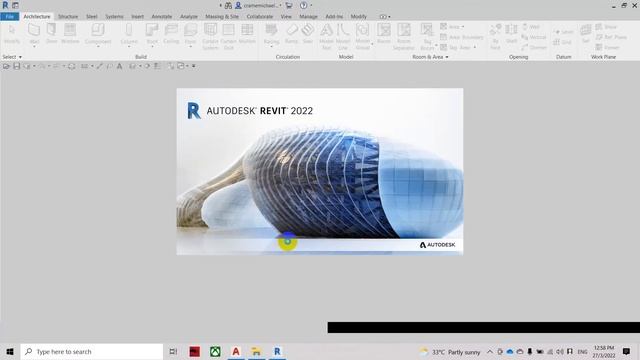Open the Area dropdown in Room & Area
640x360 pixels.
pos(463,27)
